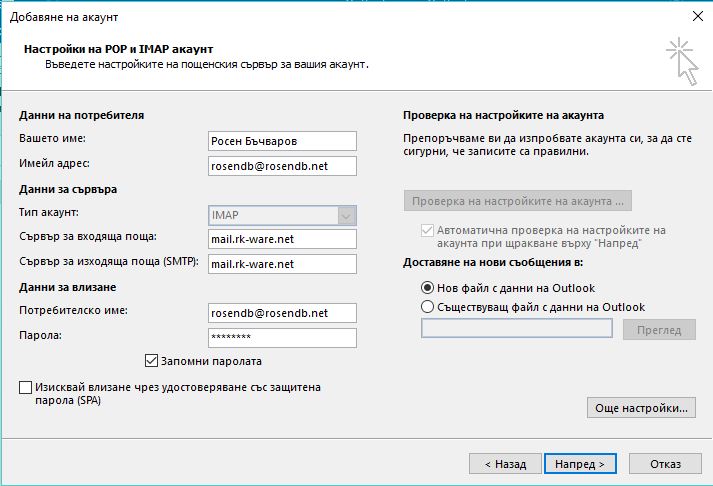Select Нов файл с данни на Outlook
This screenshot has width=713, height=486.
tap(427, 288)
